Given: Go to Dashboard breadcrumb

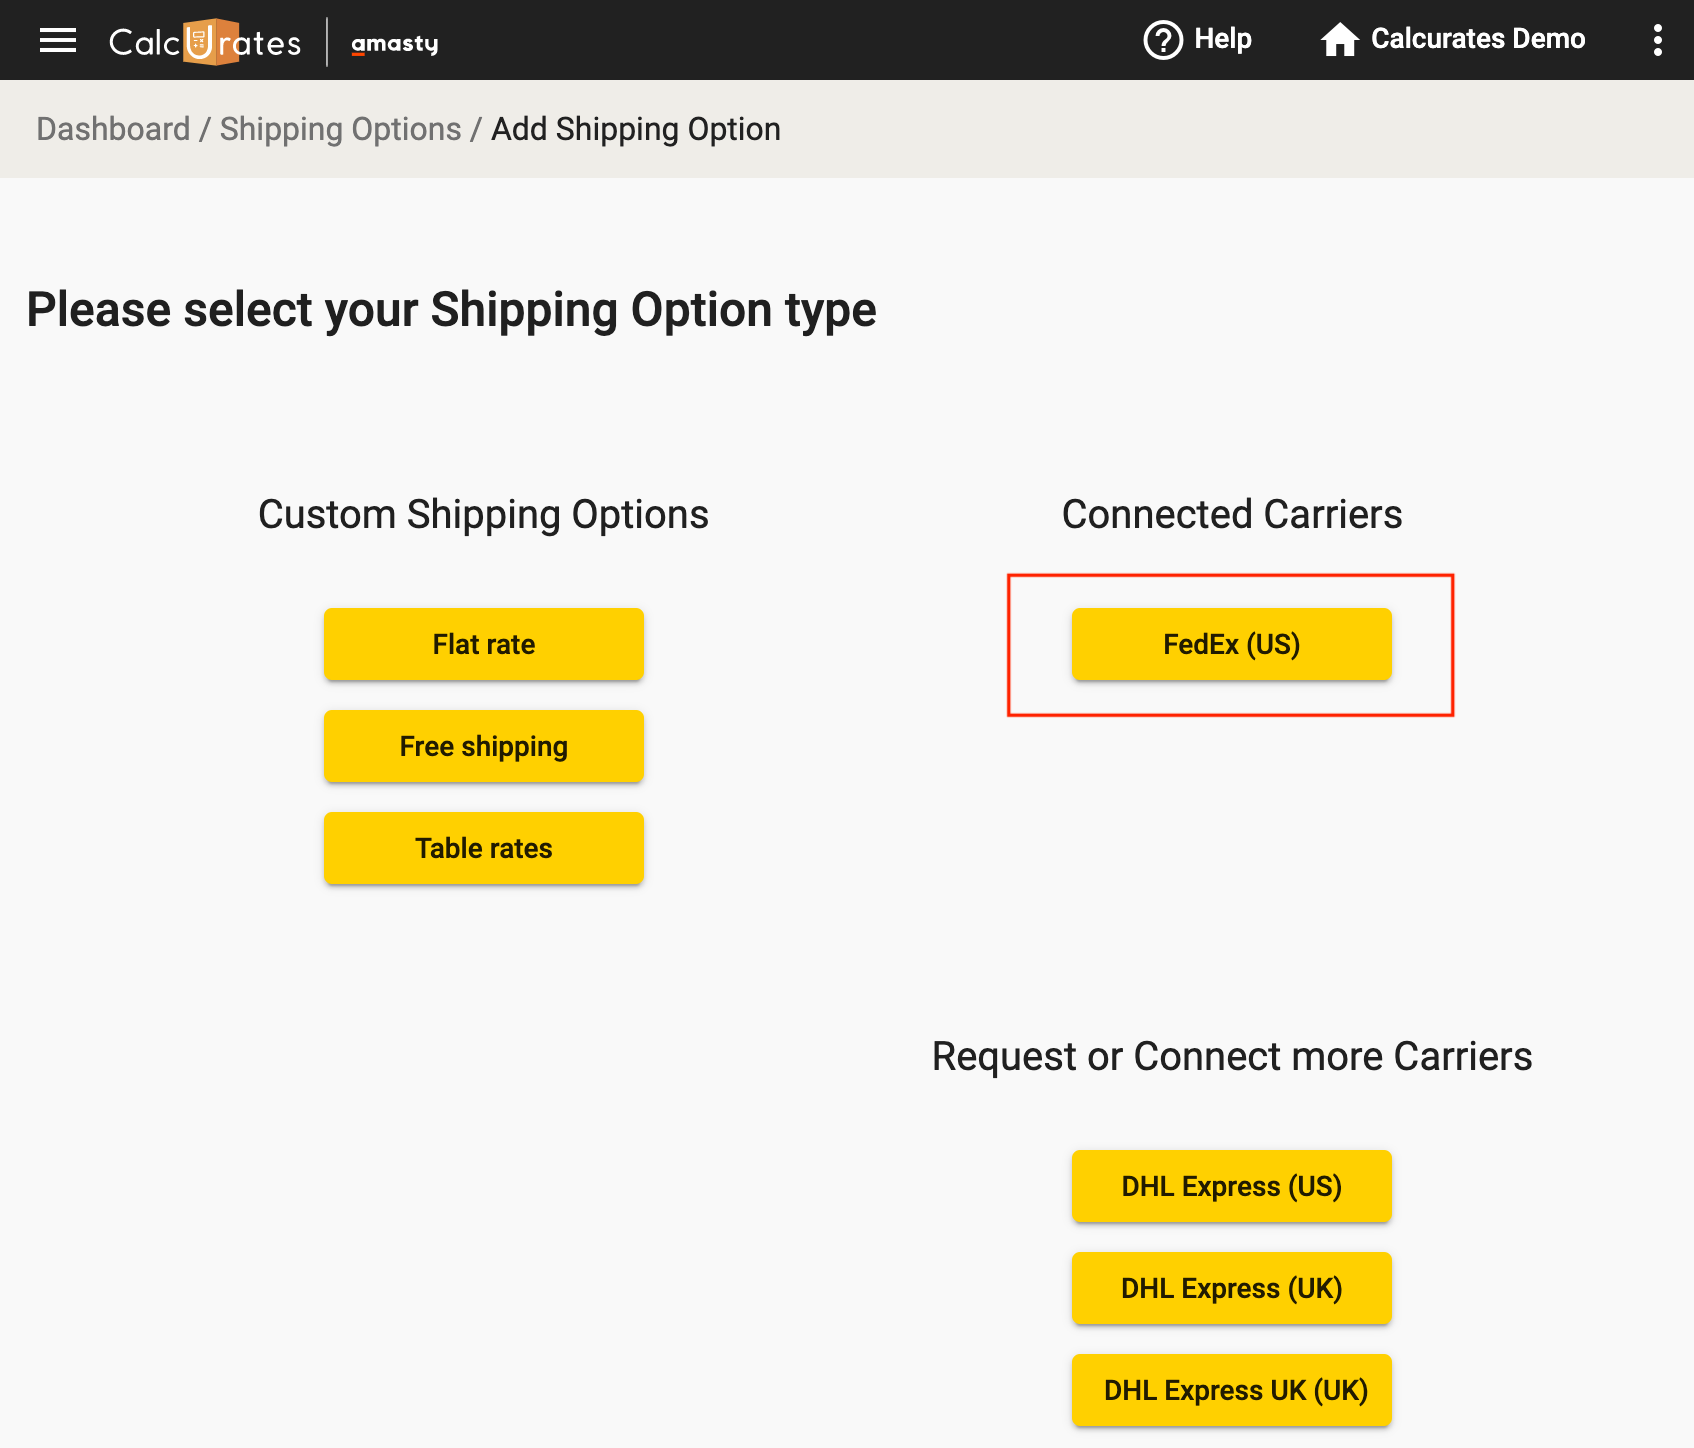Looking at the screenshot, I should [x=113, y=129].
